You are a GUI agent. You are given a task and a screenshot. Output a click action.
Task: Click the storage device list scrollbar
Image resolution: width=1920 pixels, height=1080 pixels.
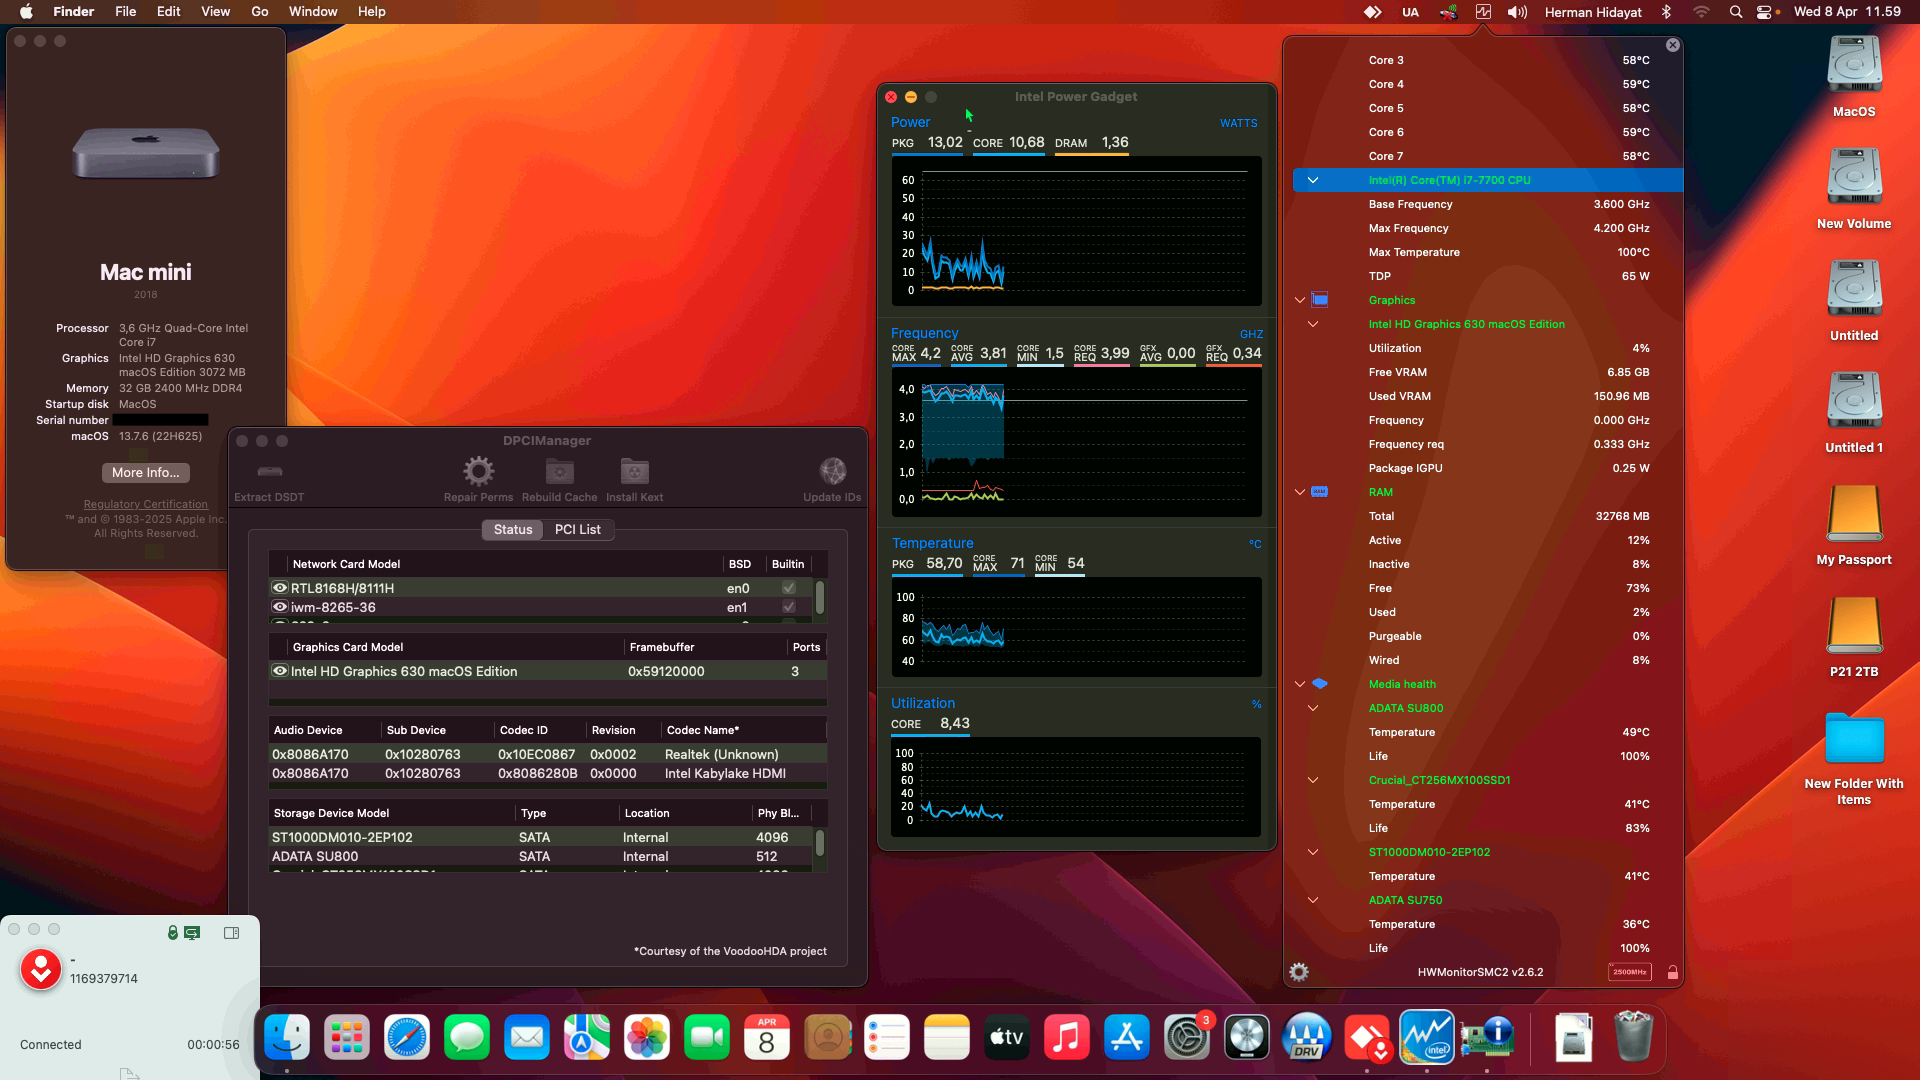coord(820,843)
